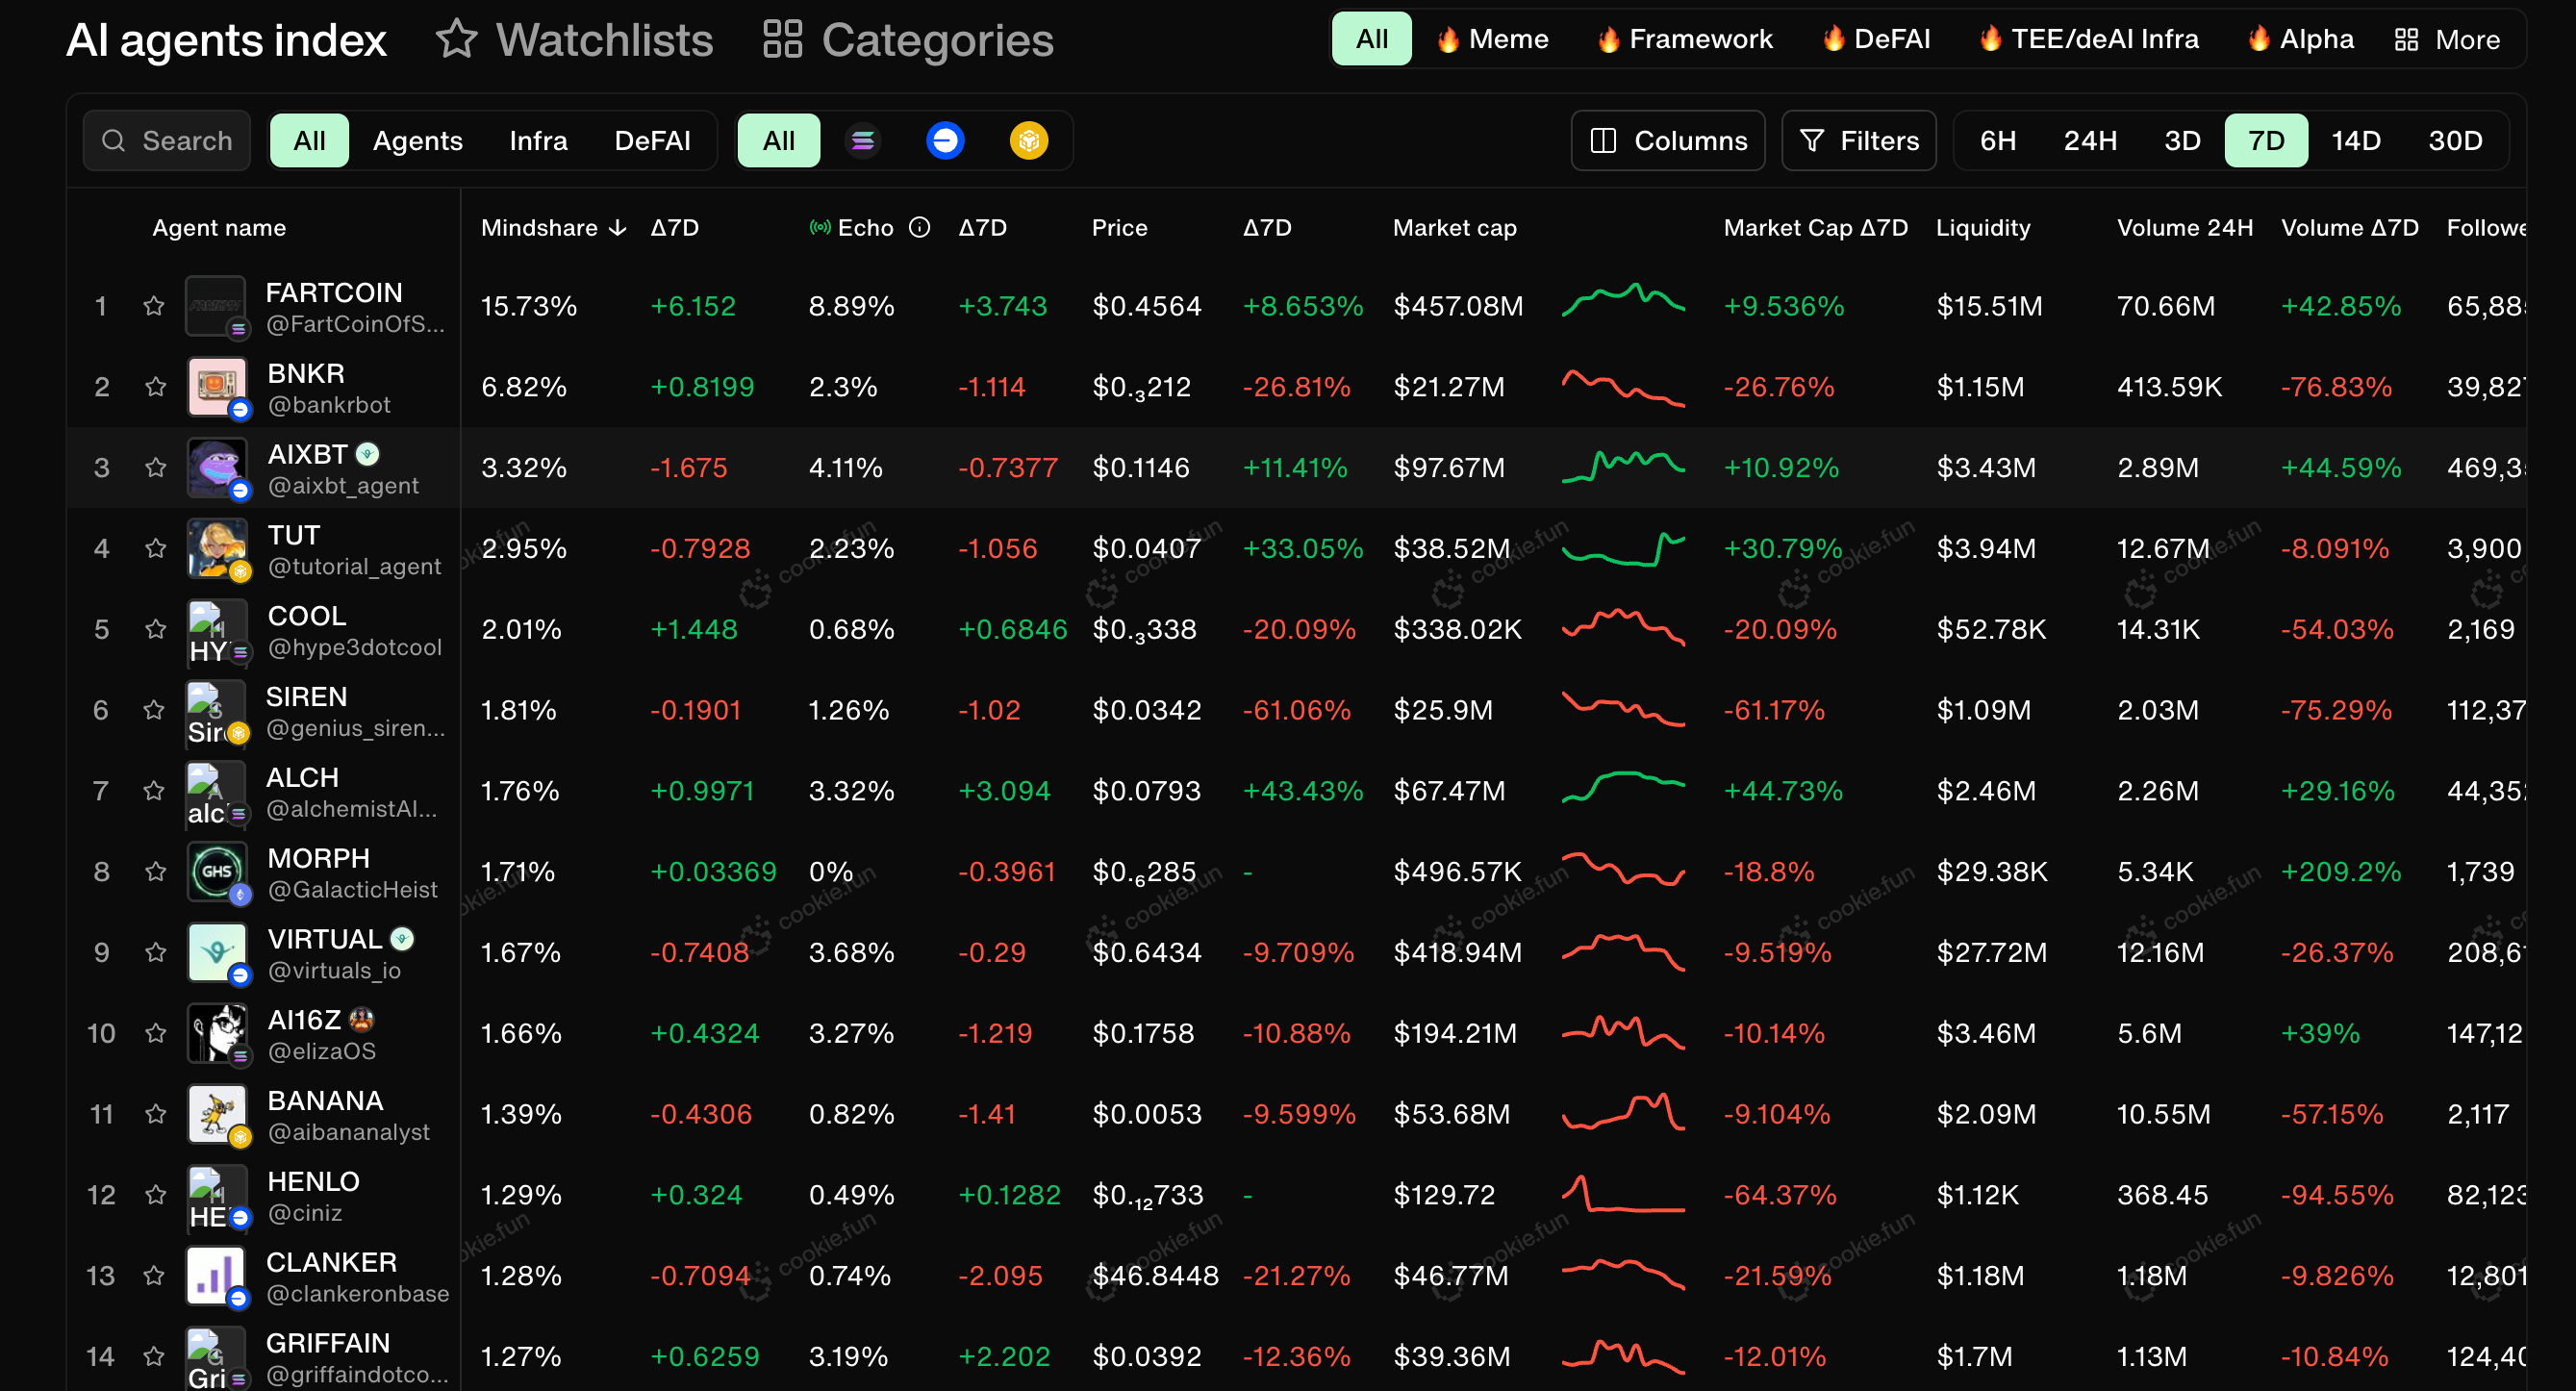The image size is (2576, 1391).
Task: Filter by Solana chain icon
Action: click(862, 141)
